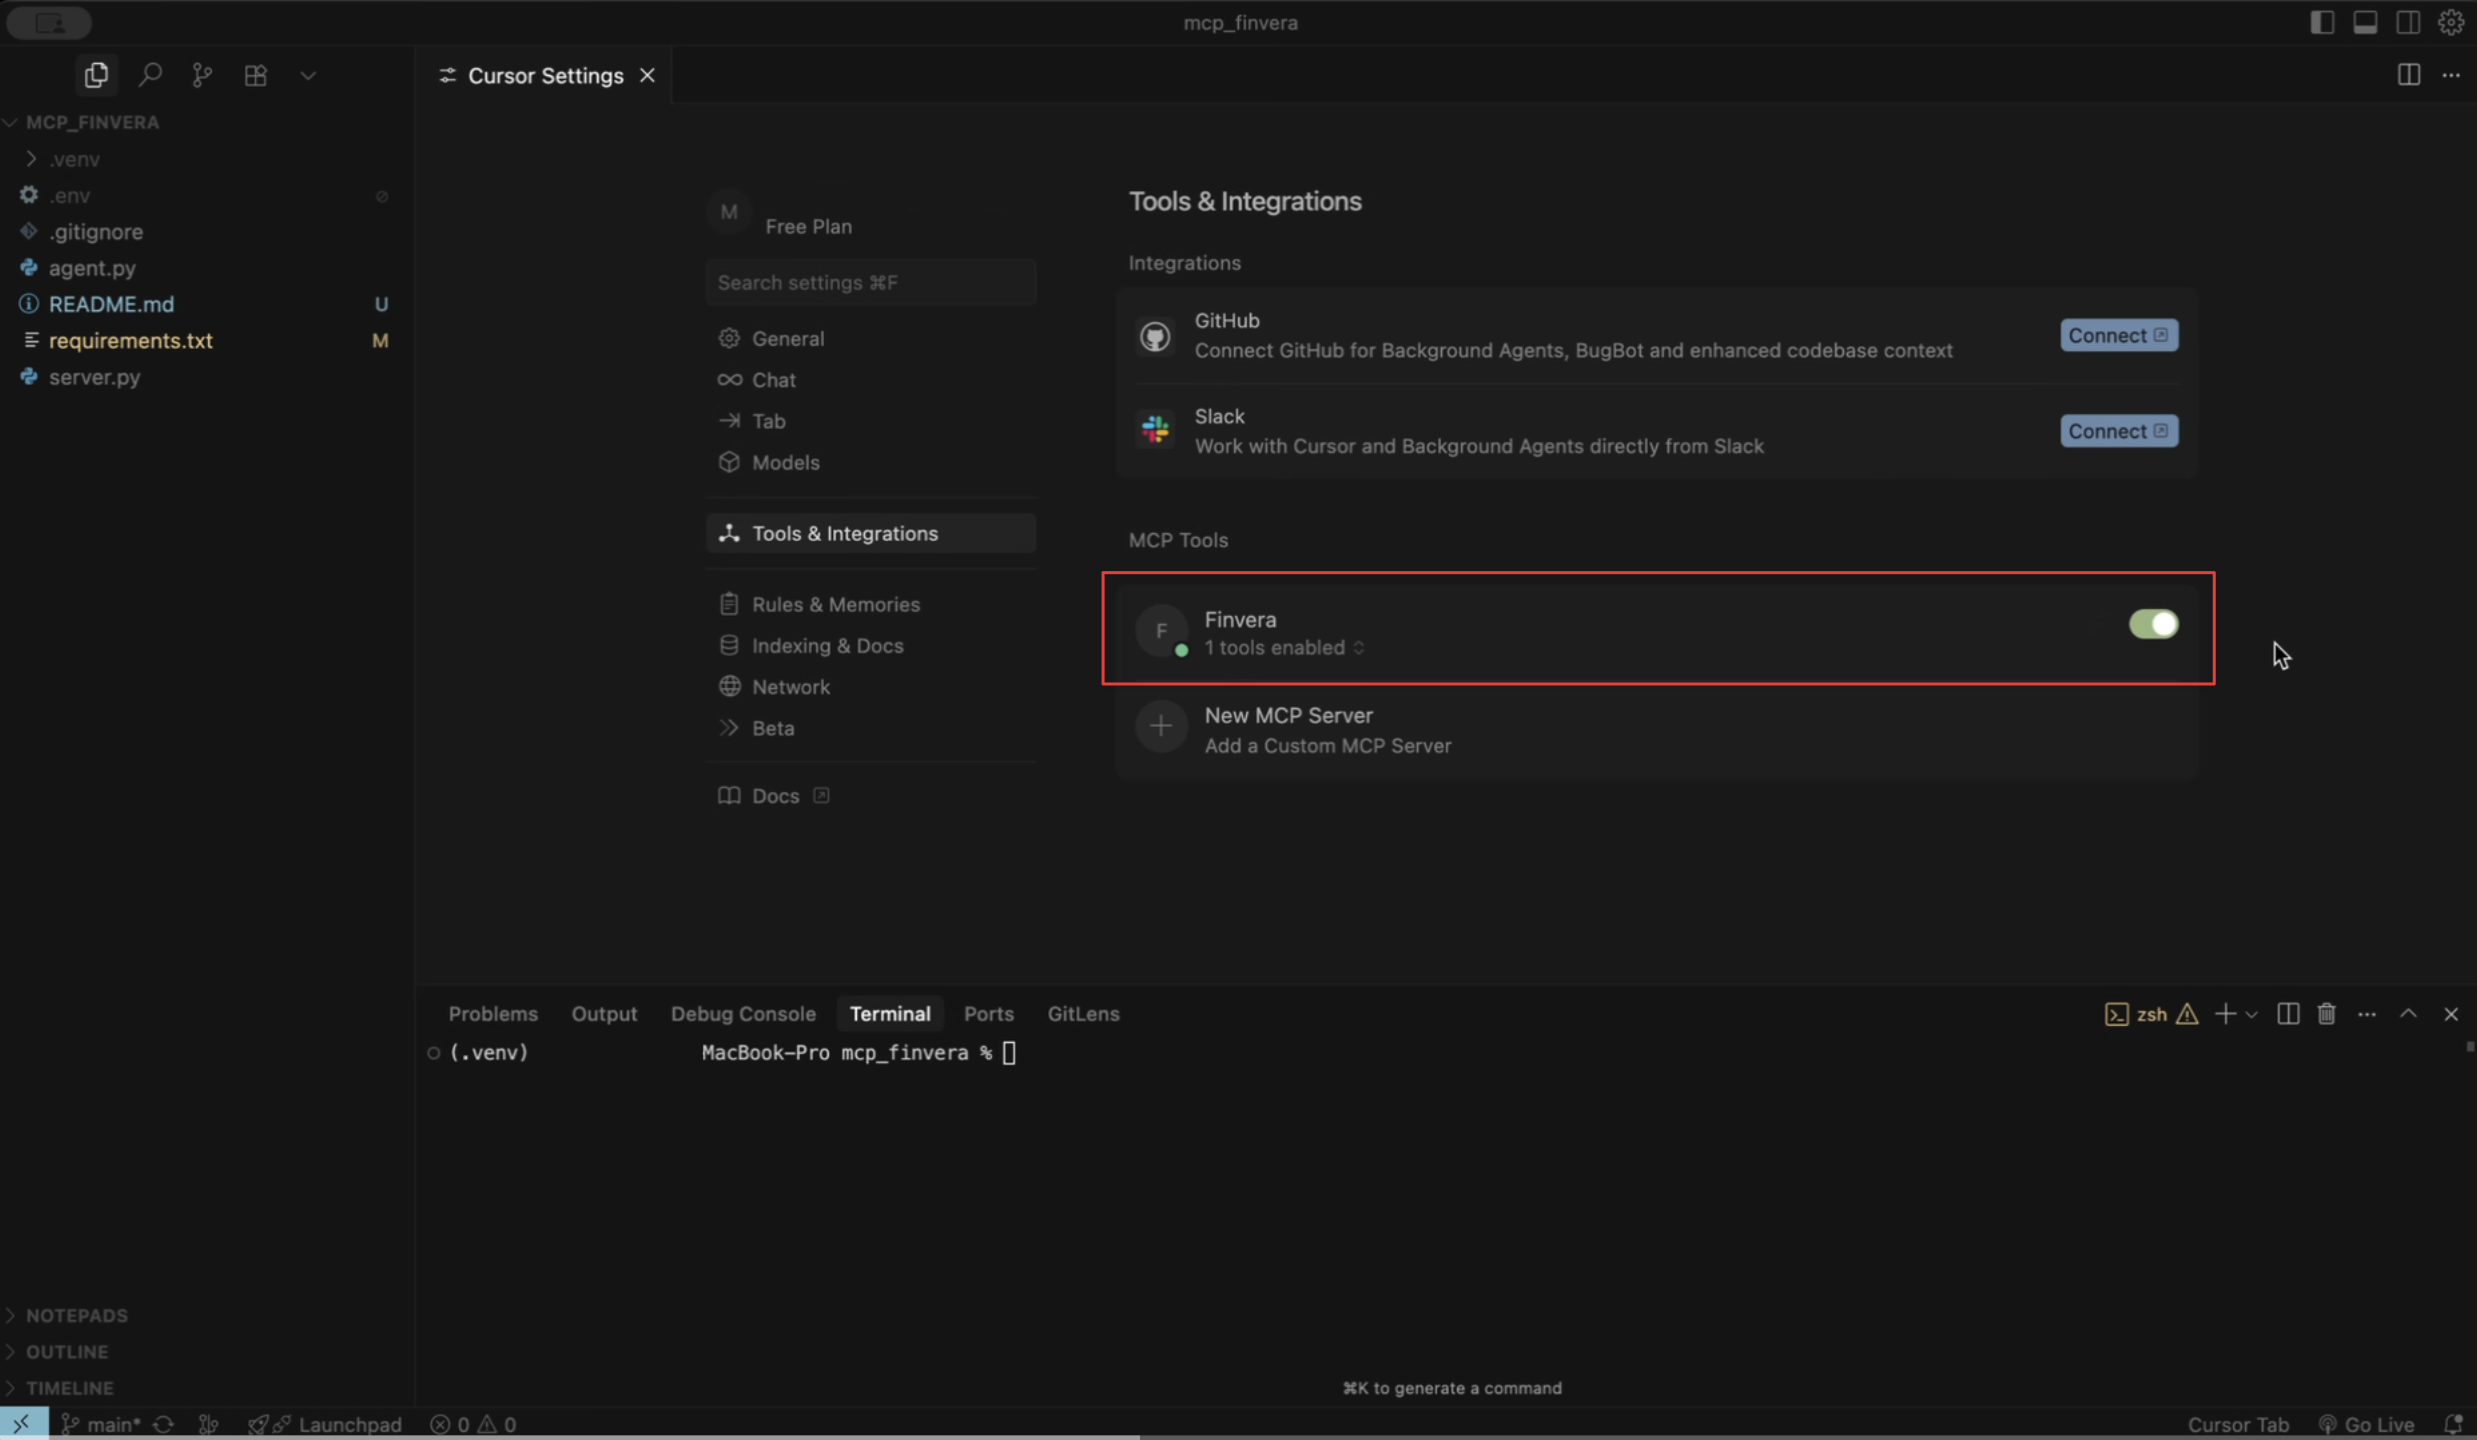Viewport: 2477px width, 1440px height.
Task: Open Rules & Memories settings section
Action: click(x=835, y=604)
